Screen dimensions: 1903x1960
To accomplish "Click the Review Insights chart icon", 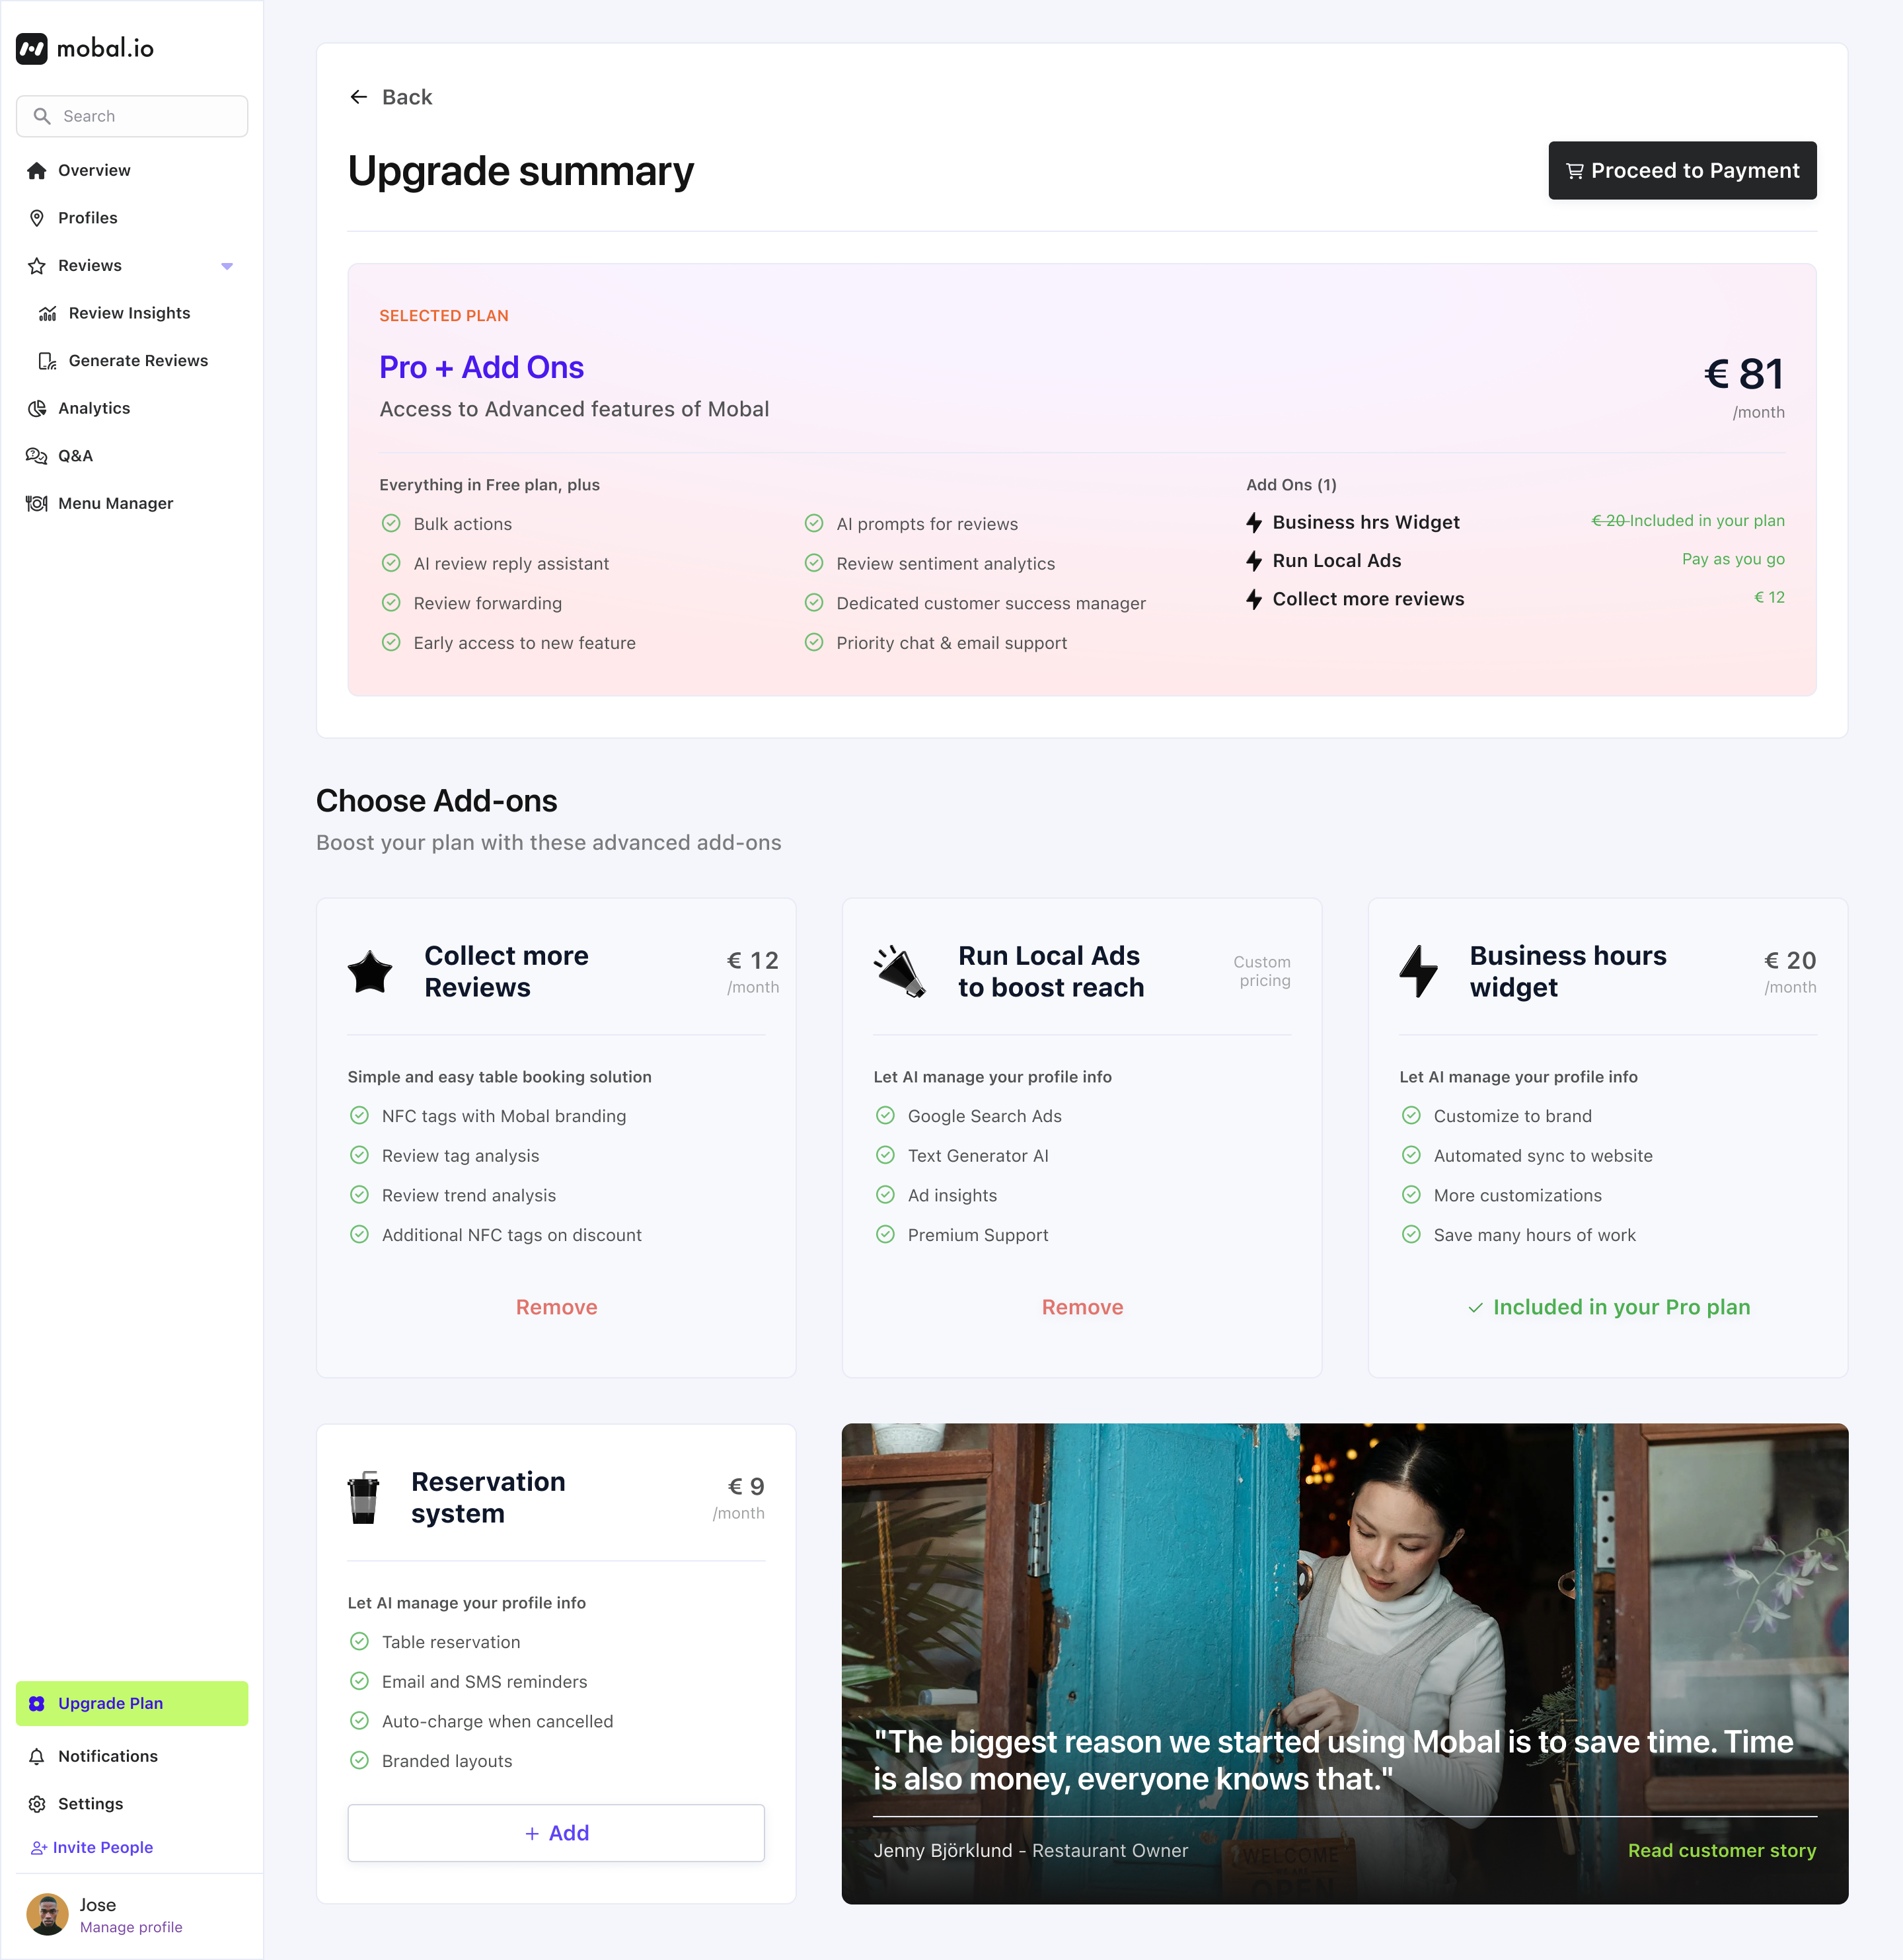I will 47,313.
